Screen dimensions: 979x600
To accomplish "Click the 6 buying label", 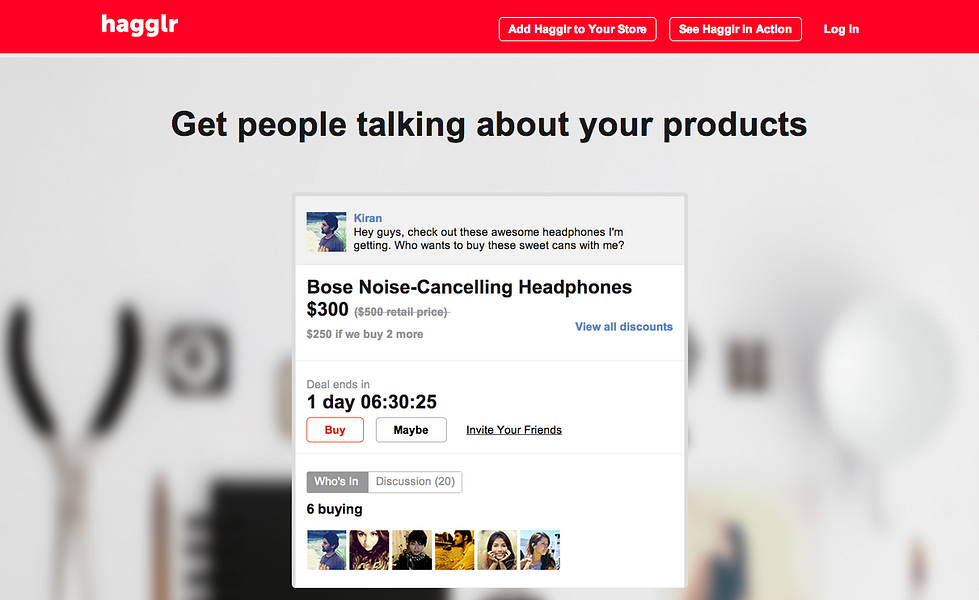I will tap(334, 509).
